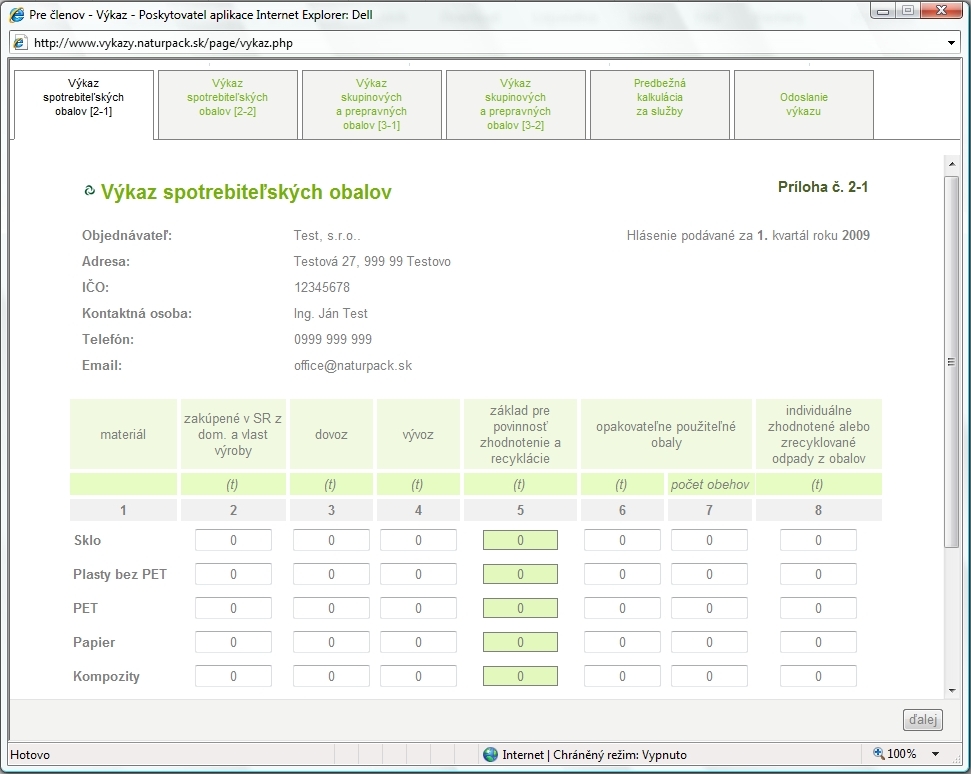Select the PET dovoz input field
Image resolution: width=971 pixels, height=774 pixels.
point(331,609)
